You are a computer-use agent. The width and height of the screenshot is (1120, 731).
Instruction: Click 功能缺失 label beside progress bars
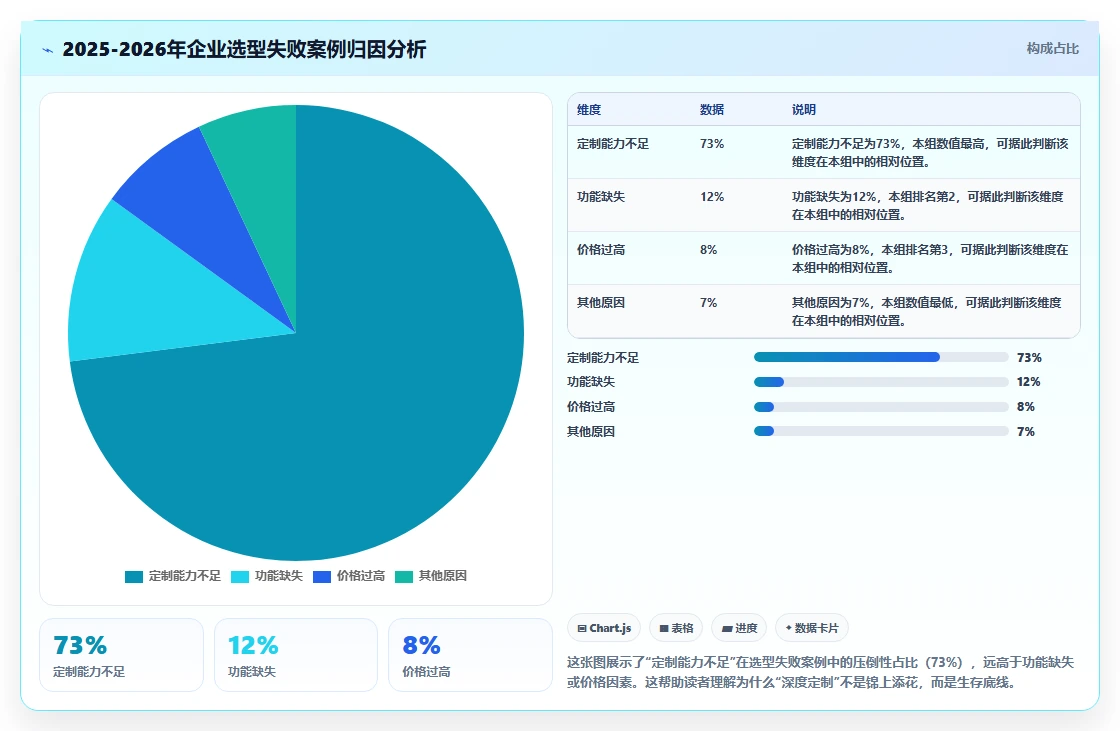pos(591,382)
